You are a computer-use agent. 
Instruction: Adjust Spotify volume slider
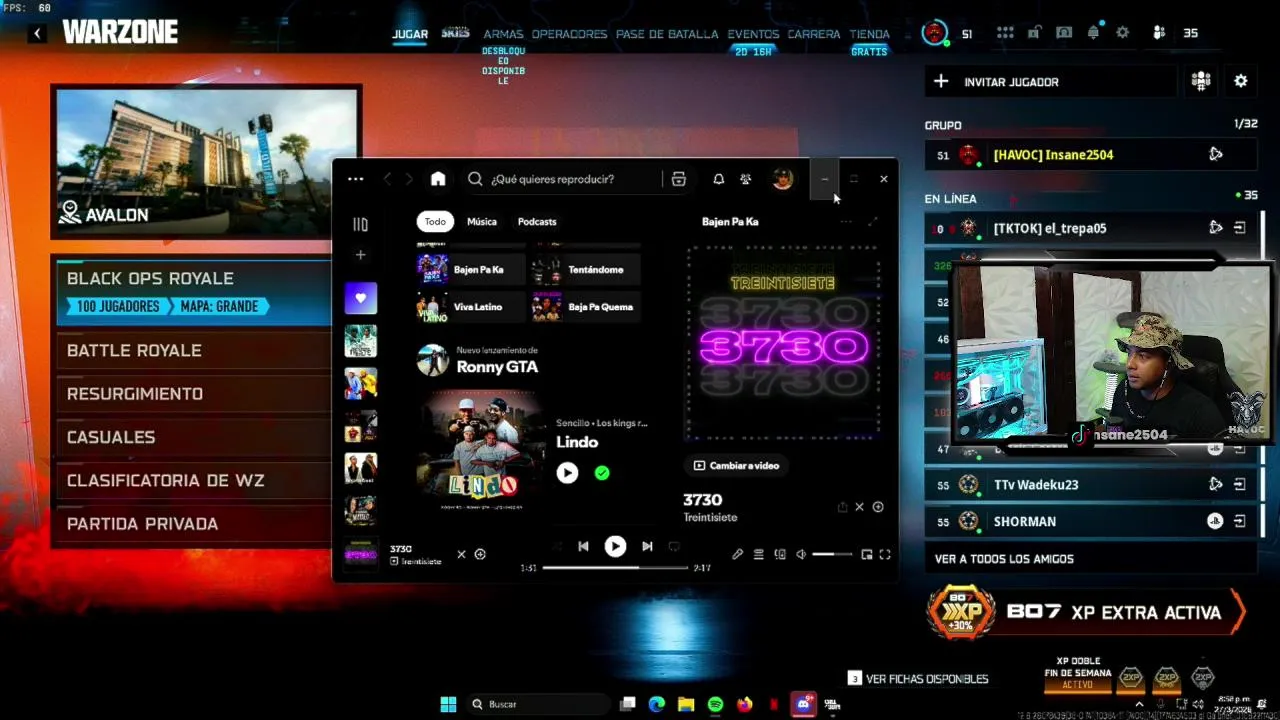[x=832, y=554]
